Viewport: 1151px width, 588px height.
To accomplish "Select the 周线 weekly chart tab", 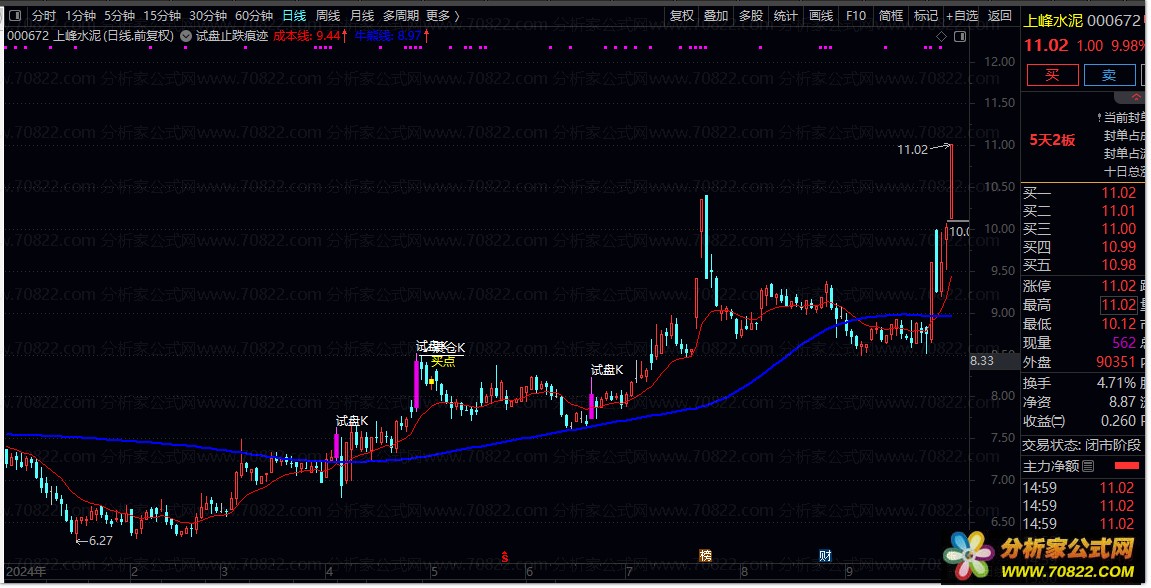I will click(328, 16).
